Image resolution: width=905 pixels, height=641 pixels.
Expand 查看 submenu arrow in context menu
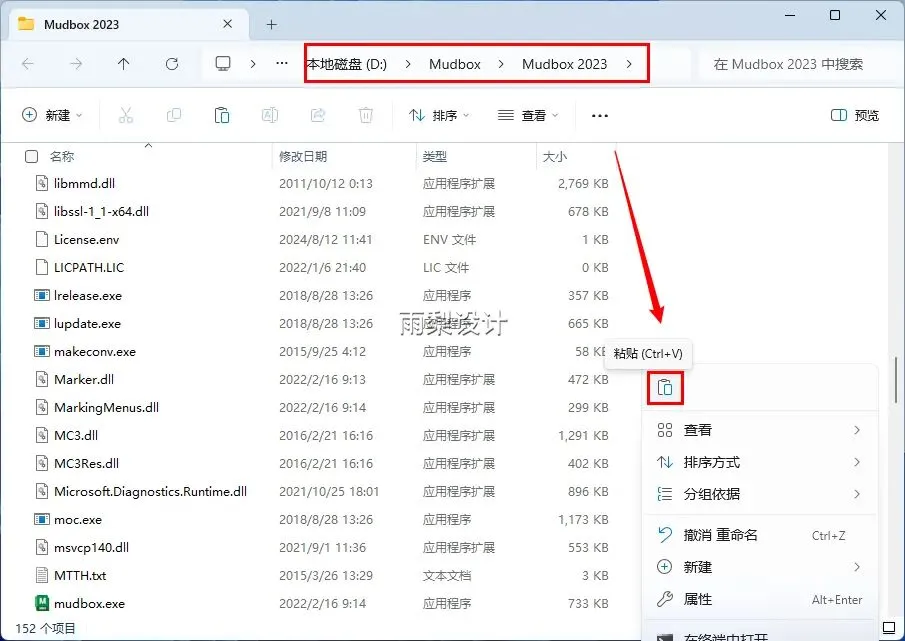(857, 430)
